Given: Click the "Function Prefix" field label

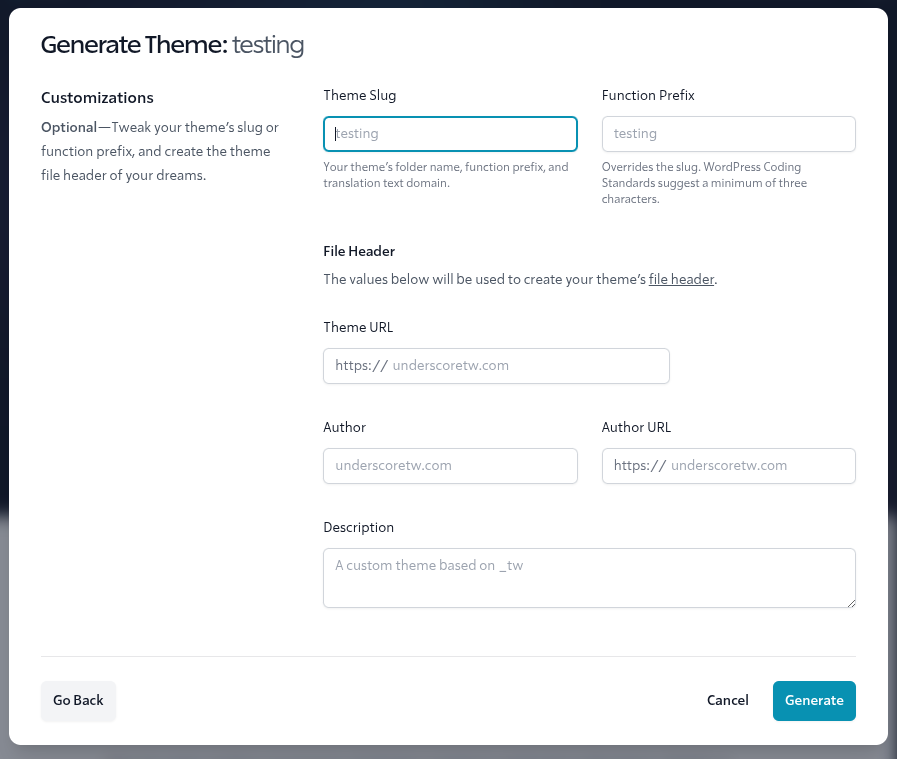Looking at the screenshot, I should 648,96.
